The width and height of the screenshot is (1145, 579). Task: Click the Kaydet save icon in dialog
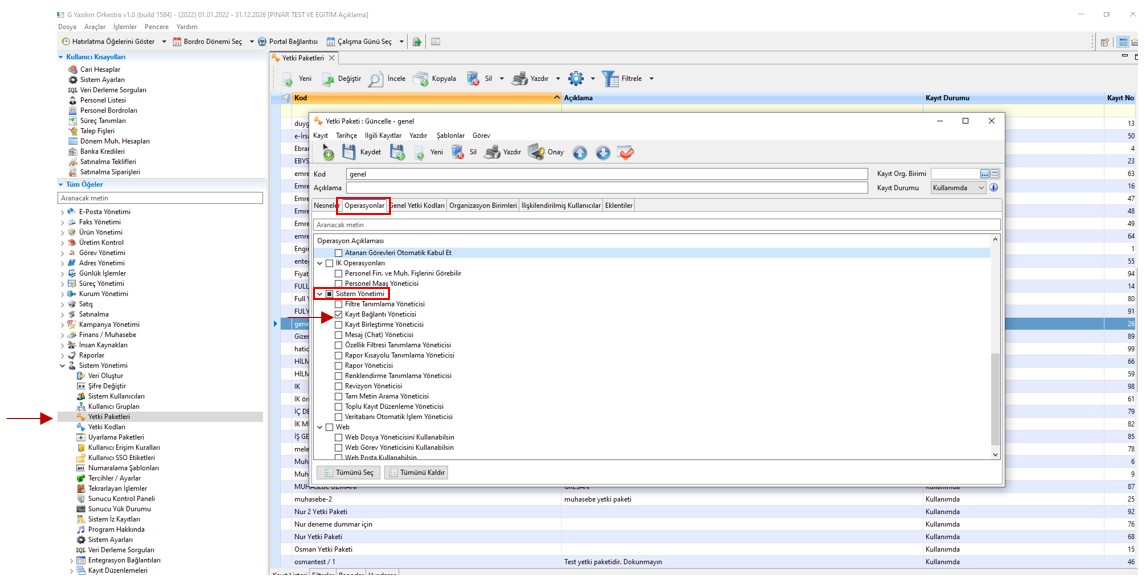349,152
